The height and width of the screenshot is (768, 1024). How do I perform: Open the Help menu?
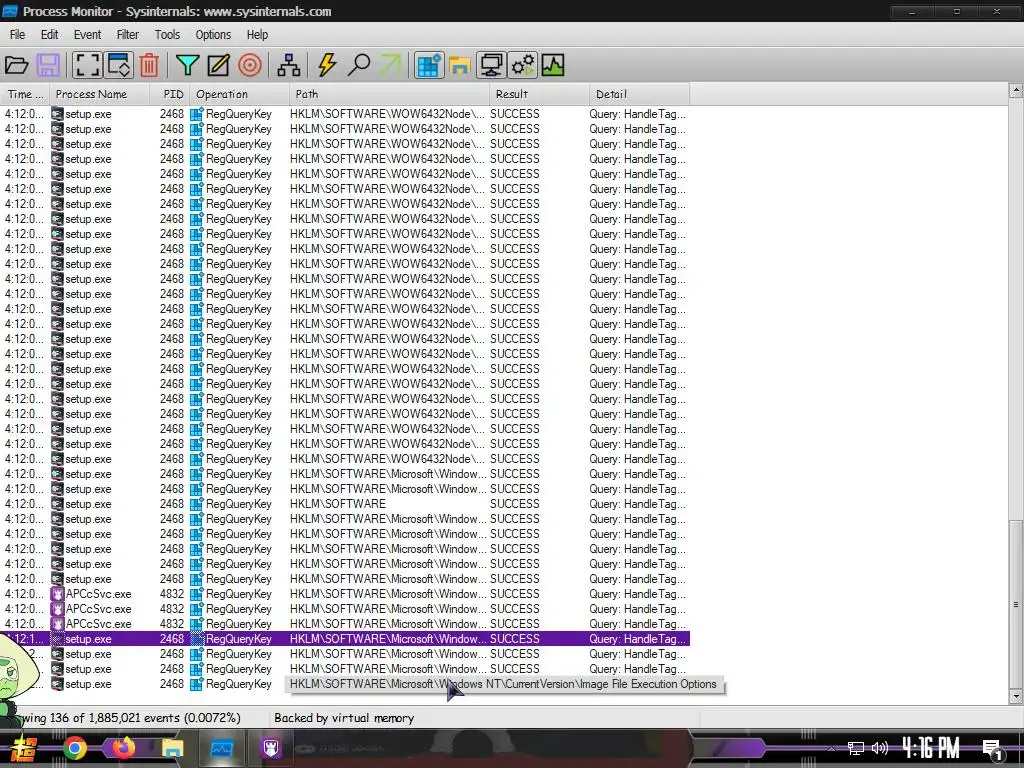[x=257, y=35]
